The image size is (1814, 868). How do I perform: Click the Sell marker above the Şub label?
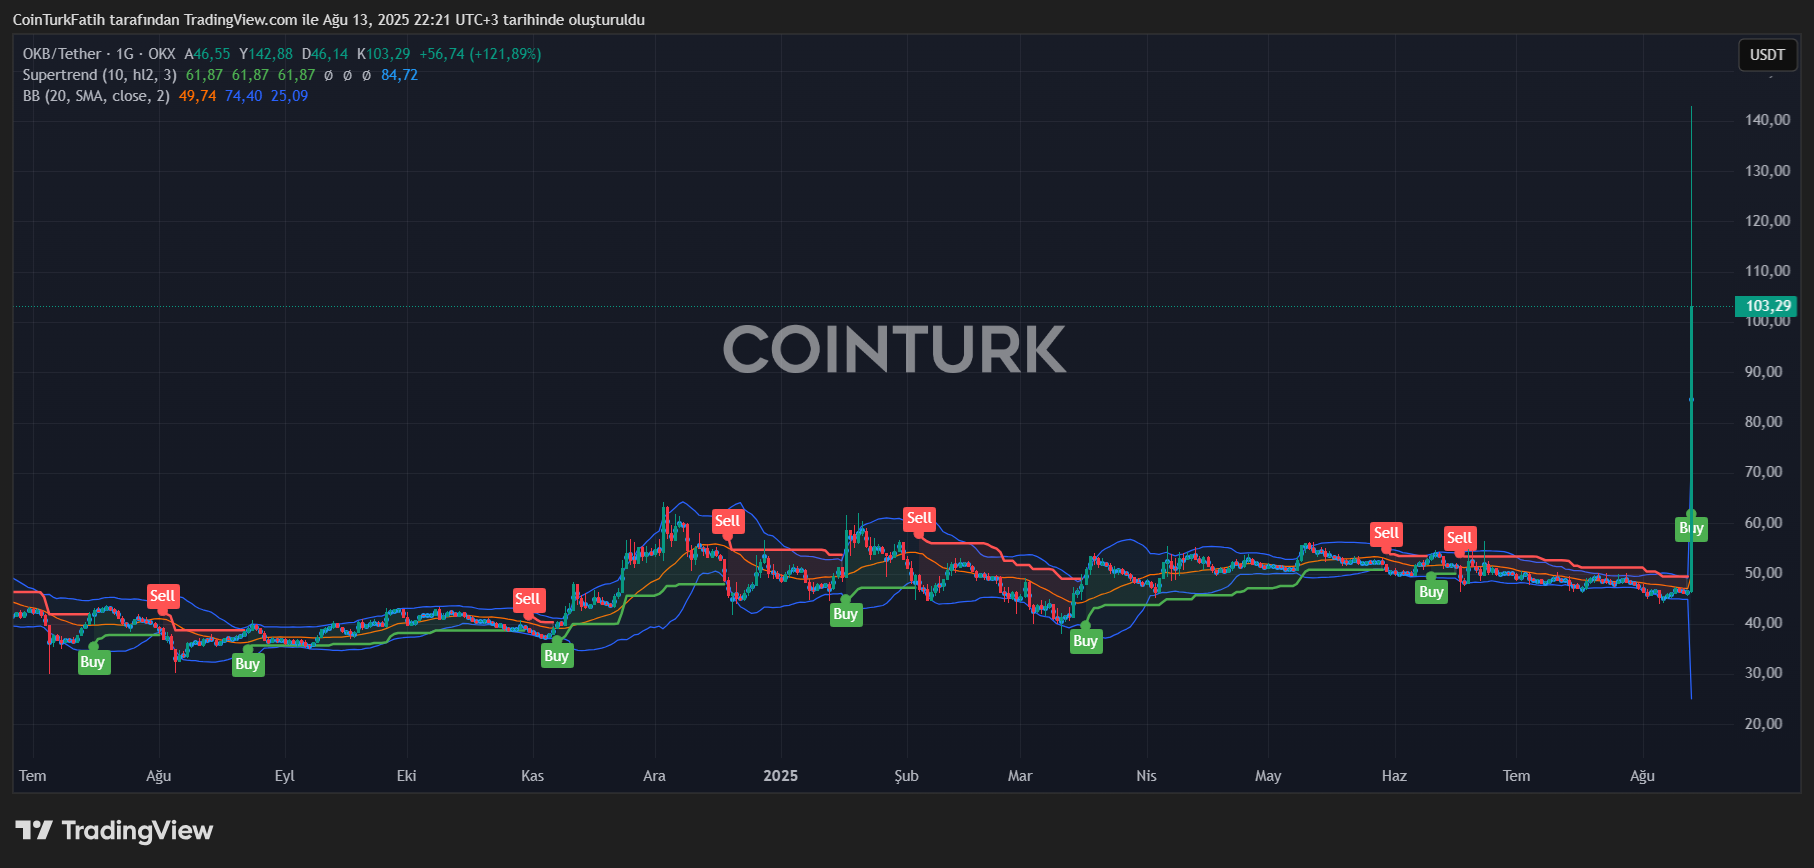pos(919,518)
